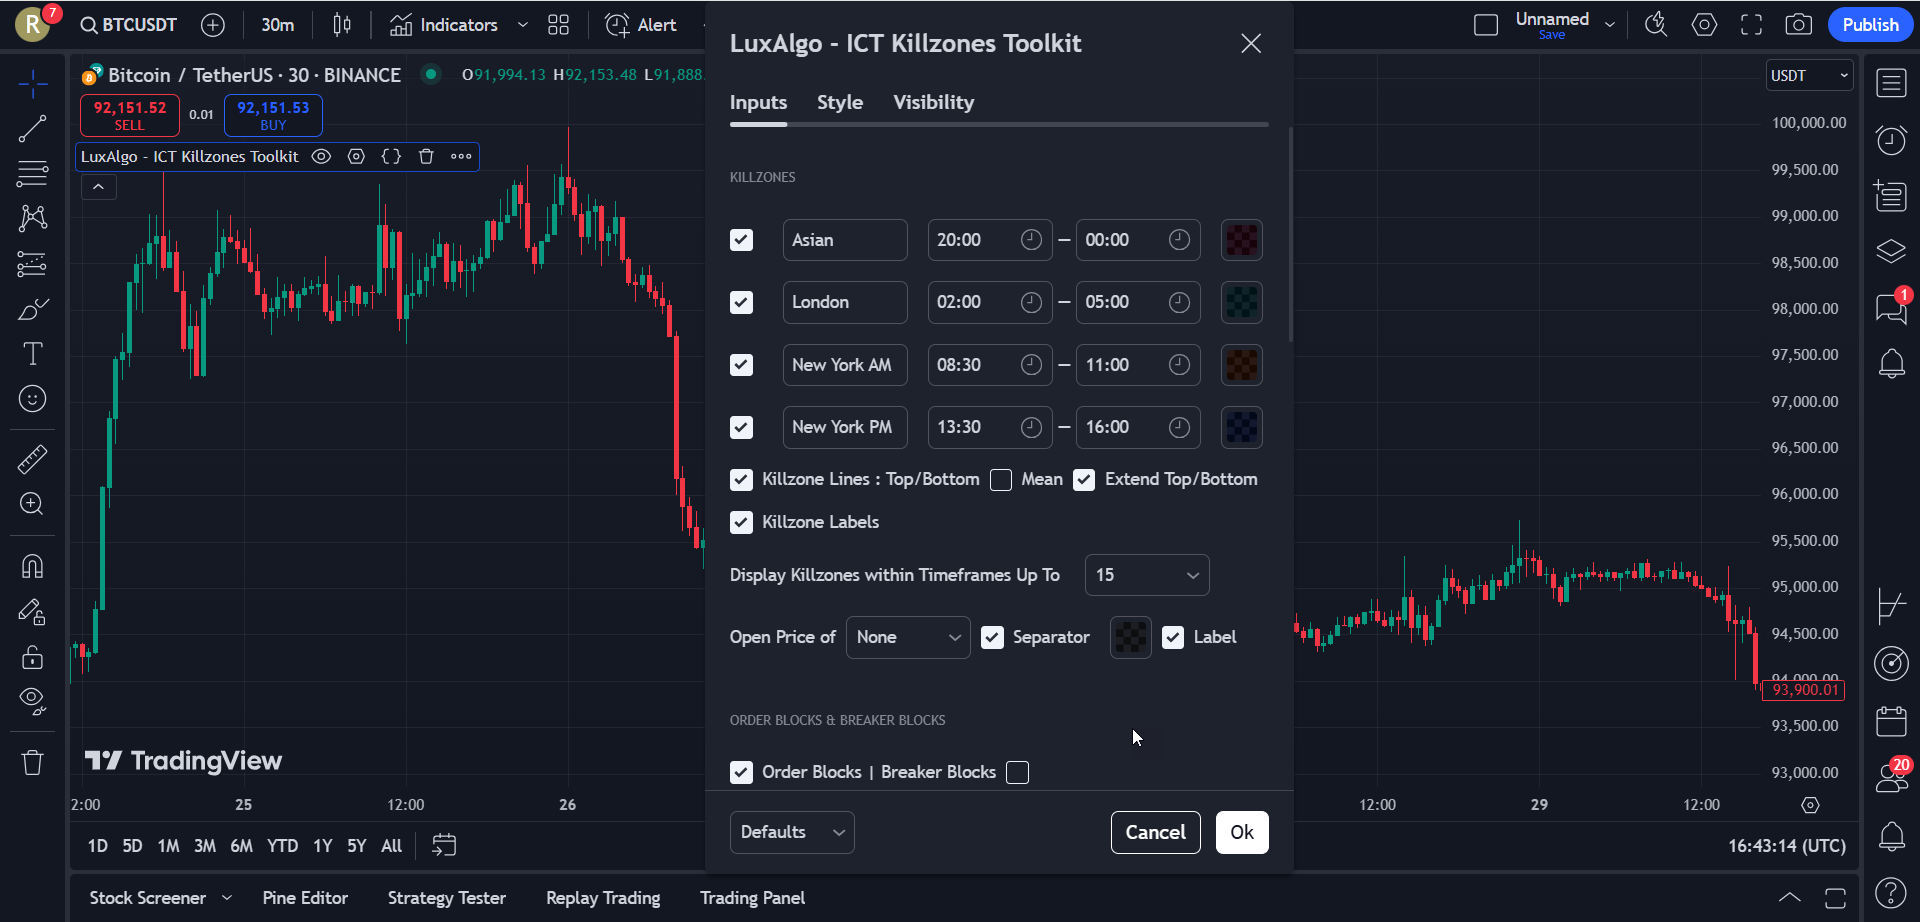Open chats panel with notification badge
Image resolution: width=1920 pixels, height=922 pixels.
[x=1891, y=307]
